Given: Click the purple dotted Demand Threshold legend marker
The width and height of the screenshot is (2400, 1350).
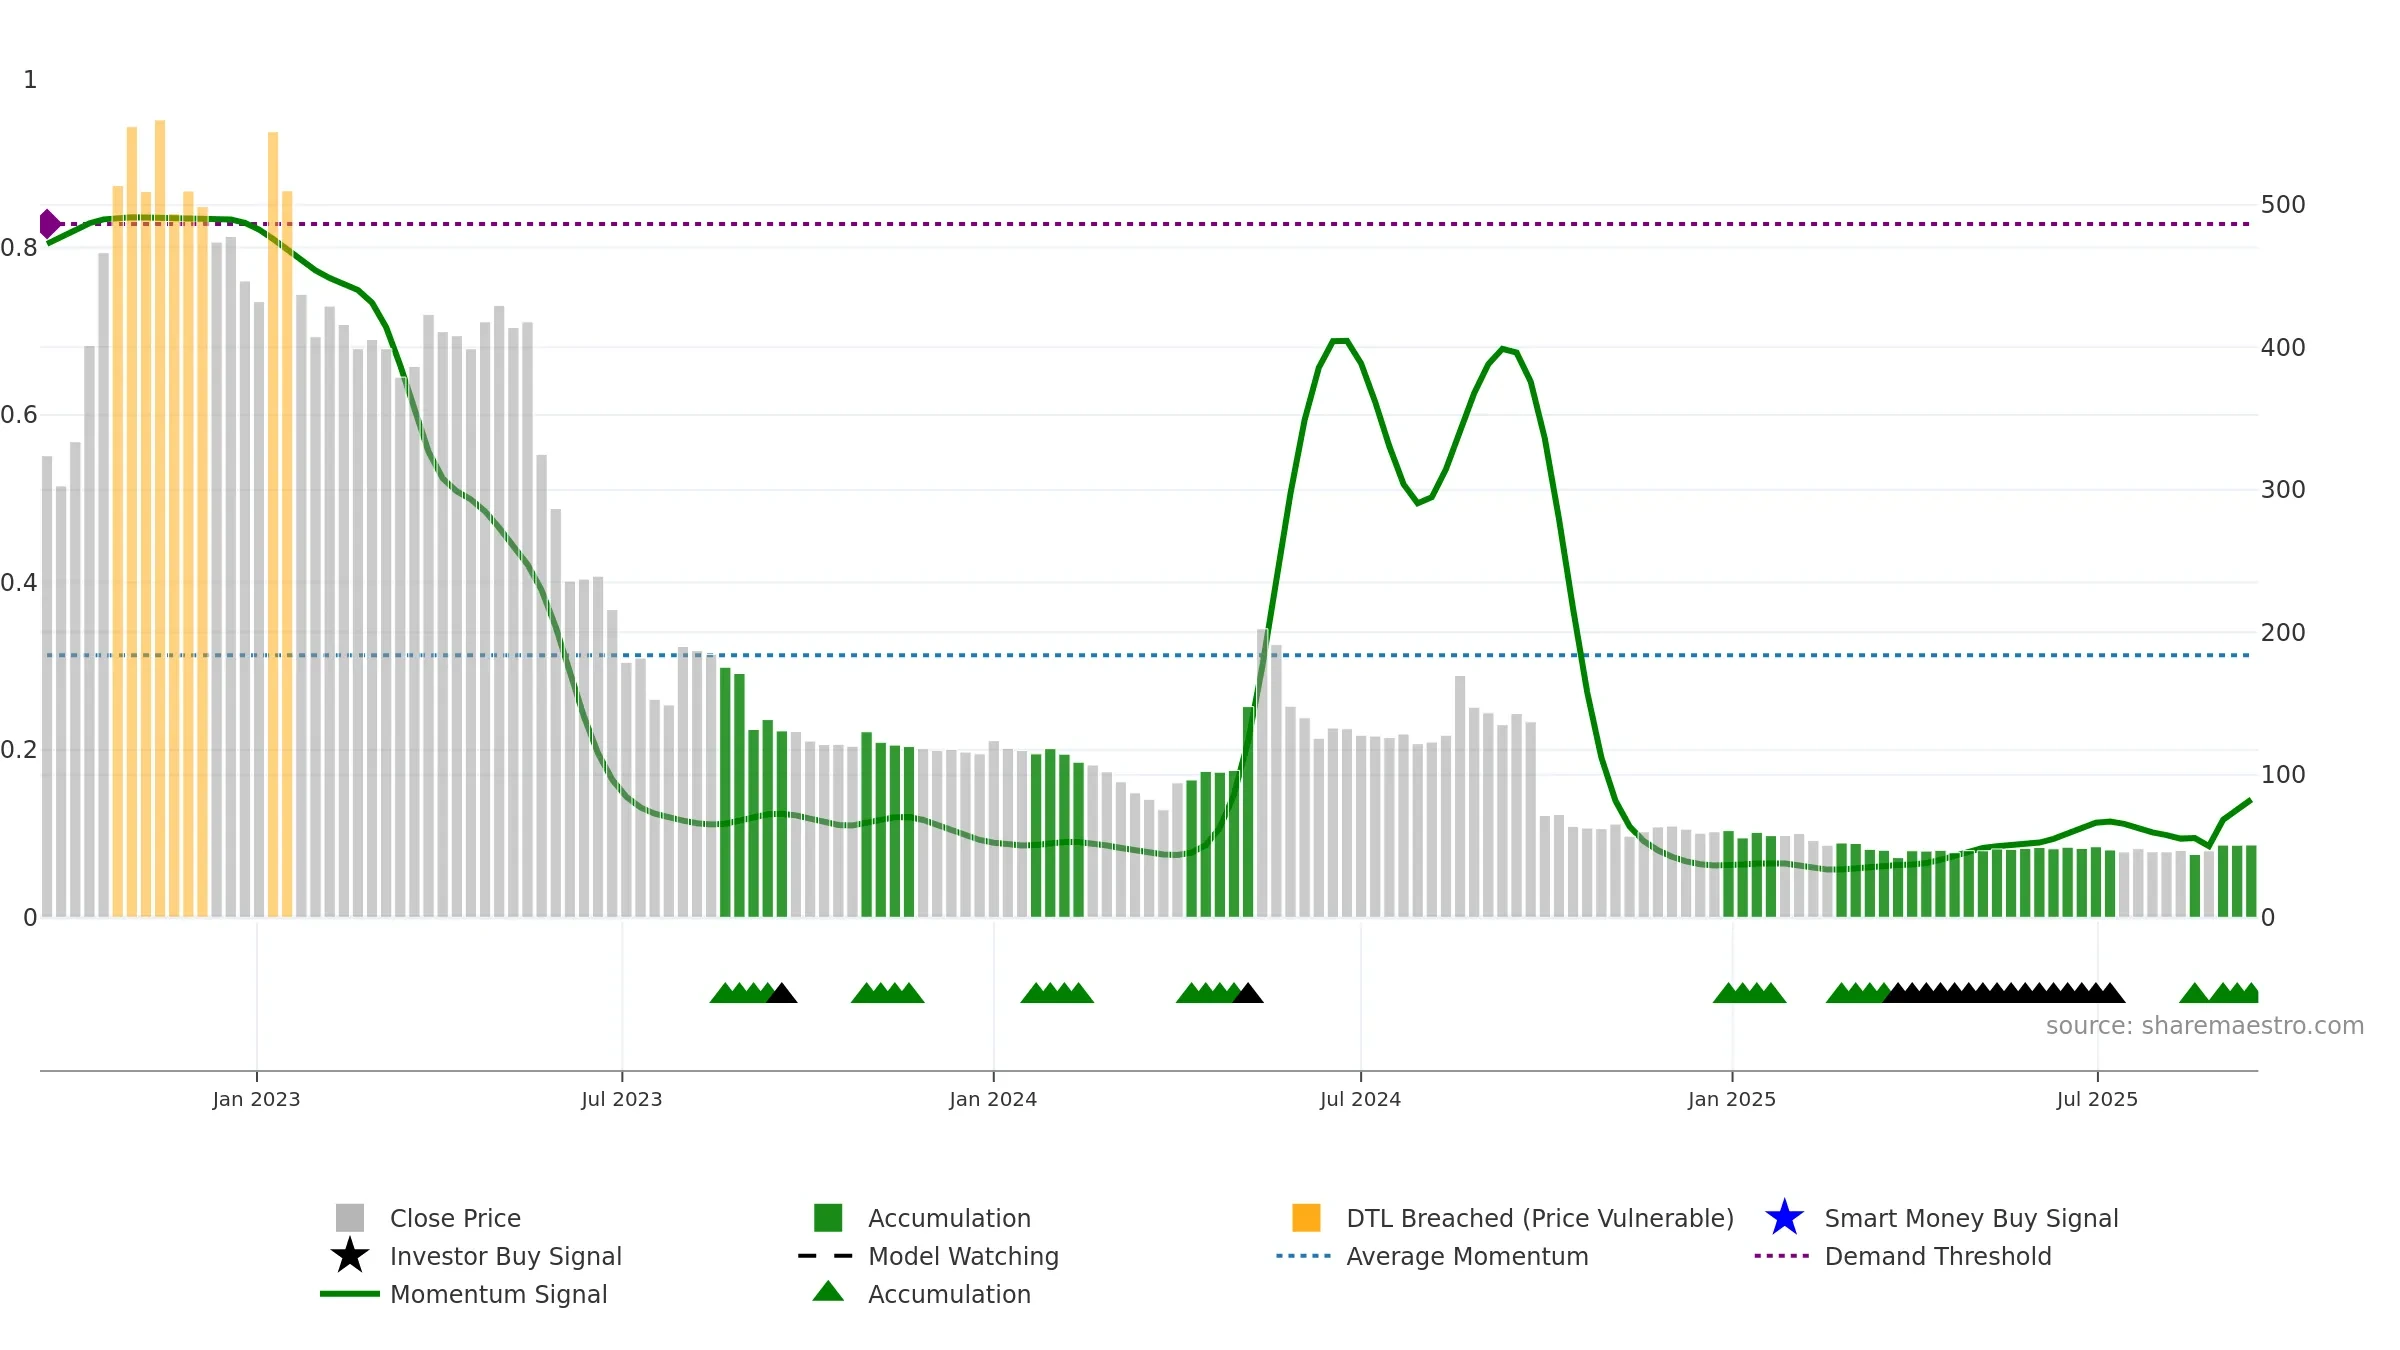Looking at the screenshot, I should click(1782, 1256).
